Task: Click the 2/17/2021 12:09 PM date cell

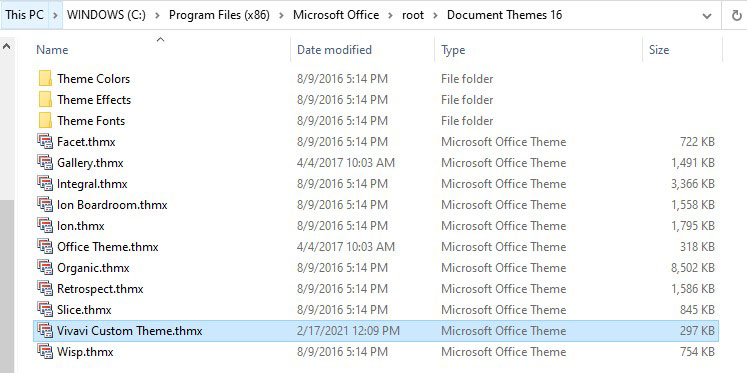Action: [x=348, y=331]
